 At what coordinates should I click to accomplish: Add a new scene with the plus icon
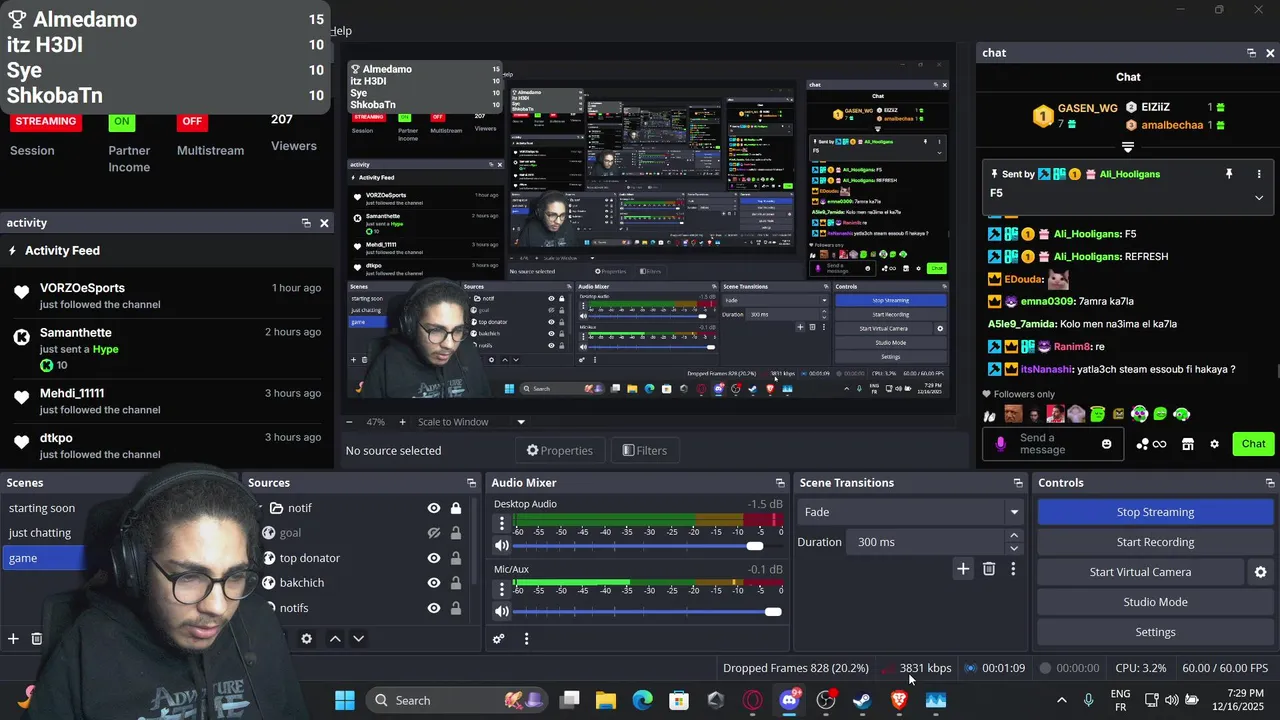(13, 638)
